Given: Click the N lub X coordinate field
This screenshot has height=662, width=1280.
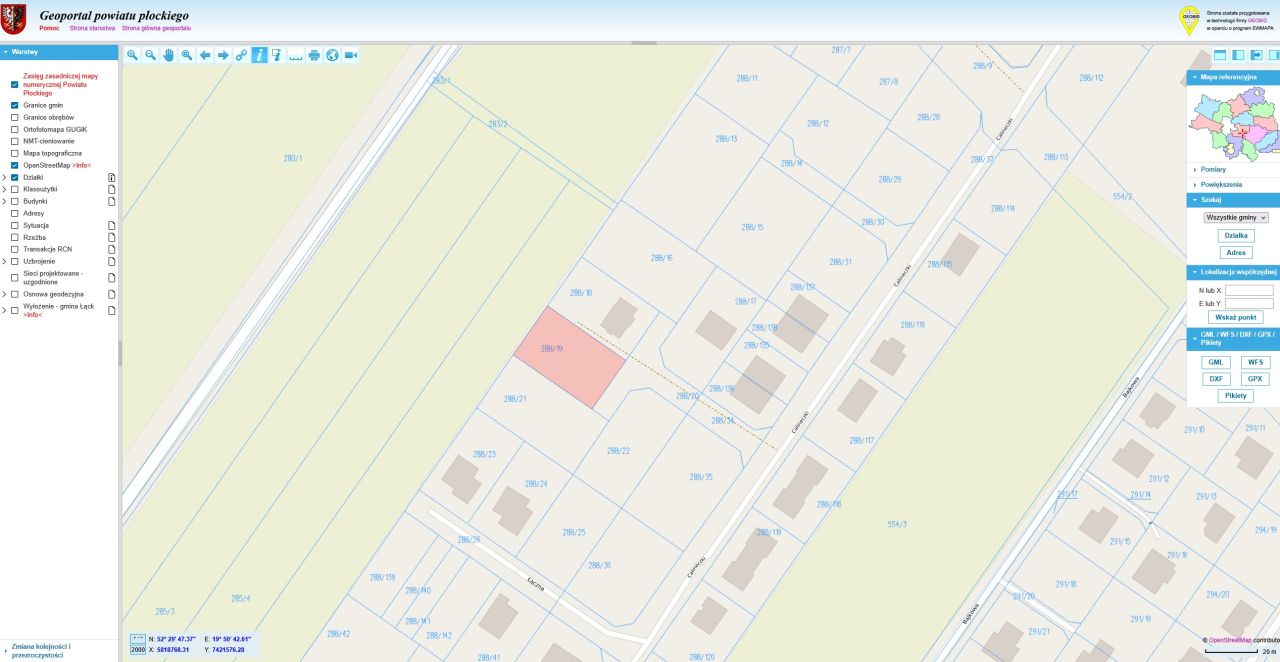Looking at the screenshot, I should (x=1249, y=290).
